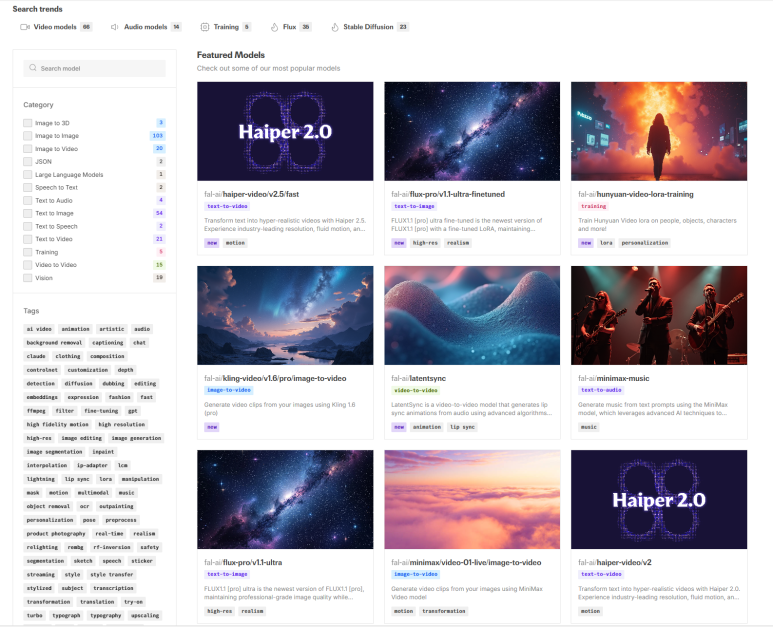
Task: Filter by the 'ai video' tag
Action: pyautogui.click(x=39, y=329)
